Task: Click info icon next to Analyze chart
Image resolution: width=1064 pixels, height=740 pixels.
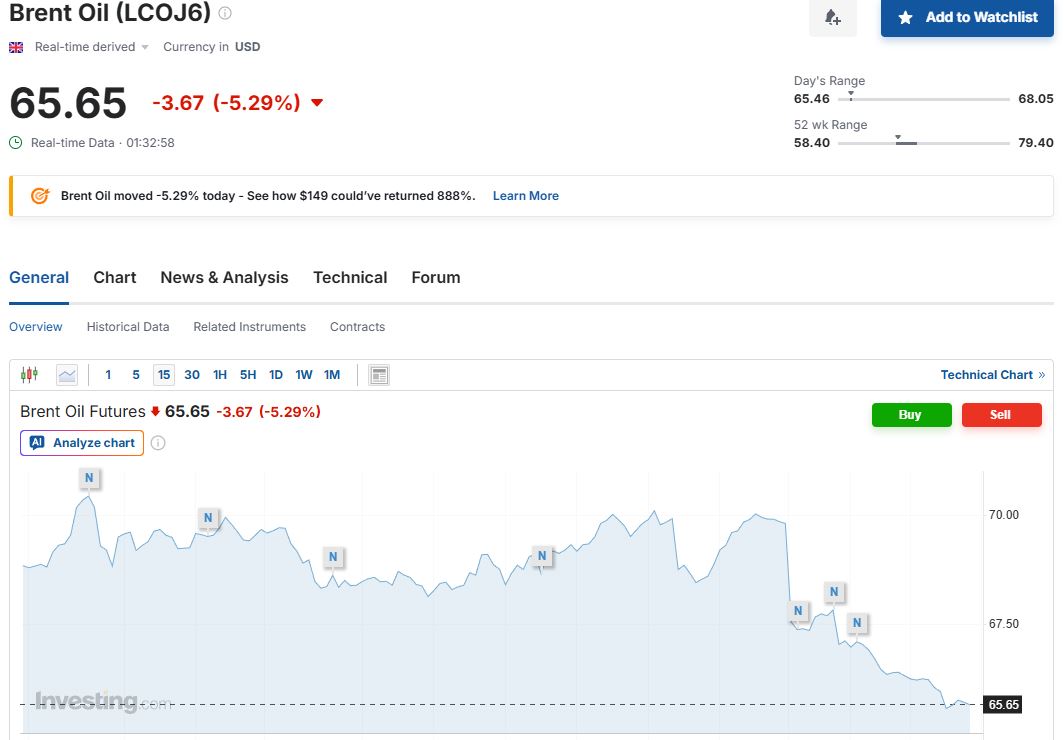Action: point(158,443)
